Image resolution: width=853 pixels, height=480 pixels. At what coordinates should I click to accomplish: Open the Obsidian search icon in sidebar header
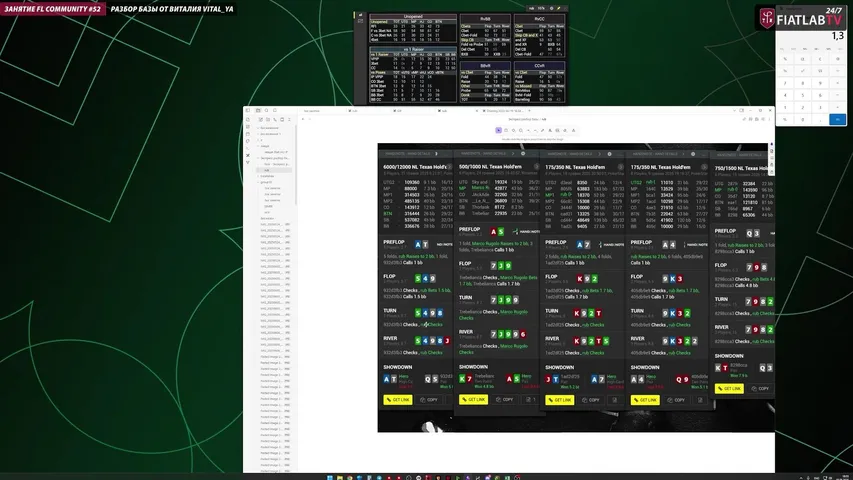point(267,110)
